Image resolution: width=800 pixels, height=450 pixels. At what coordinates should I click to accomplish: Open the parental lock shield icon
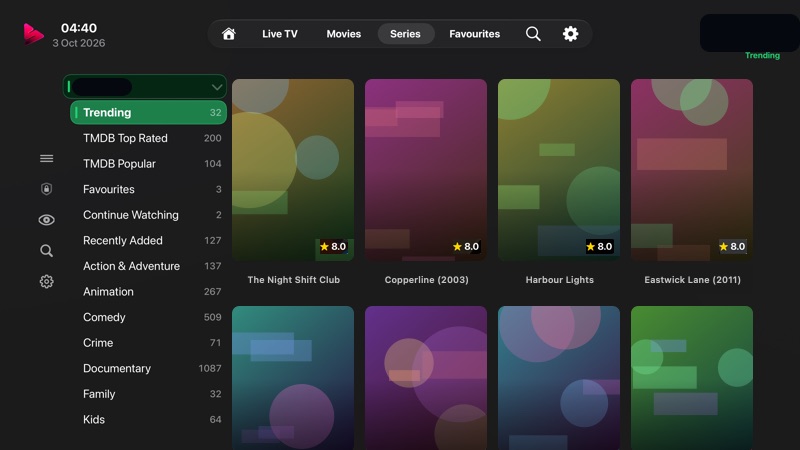click(46, 189)
